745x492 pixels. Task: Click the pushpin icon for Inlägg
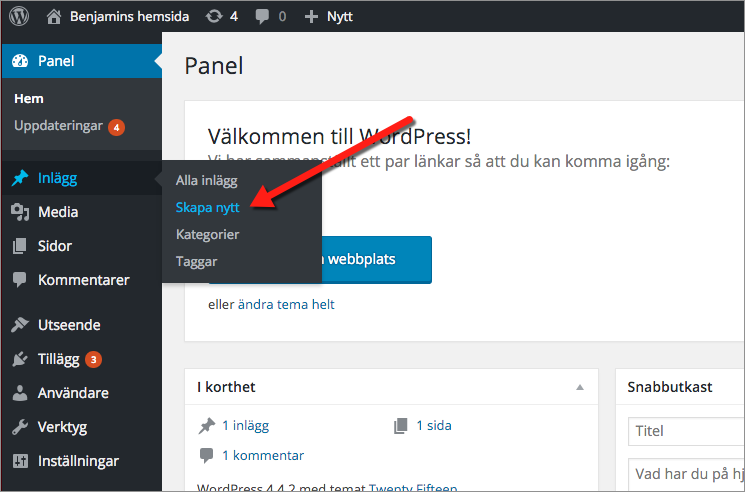point(20,178)
